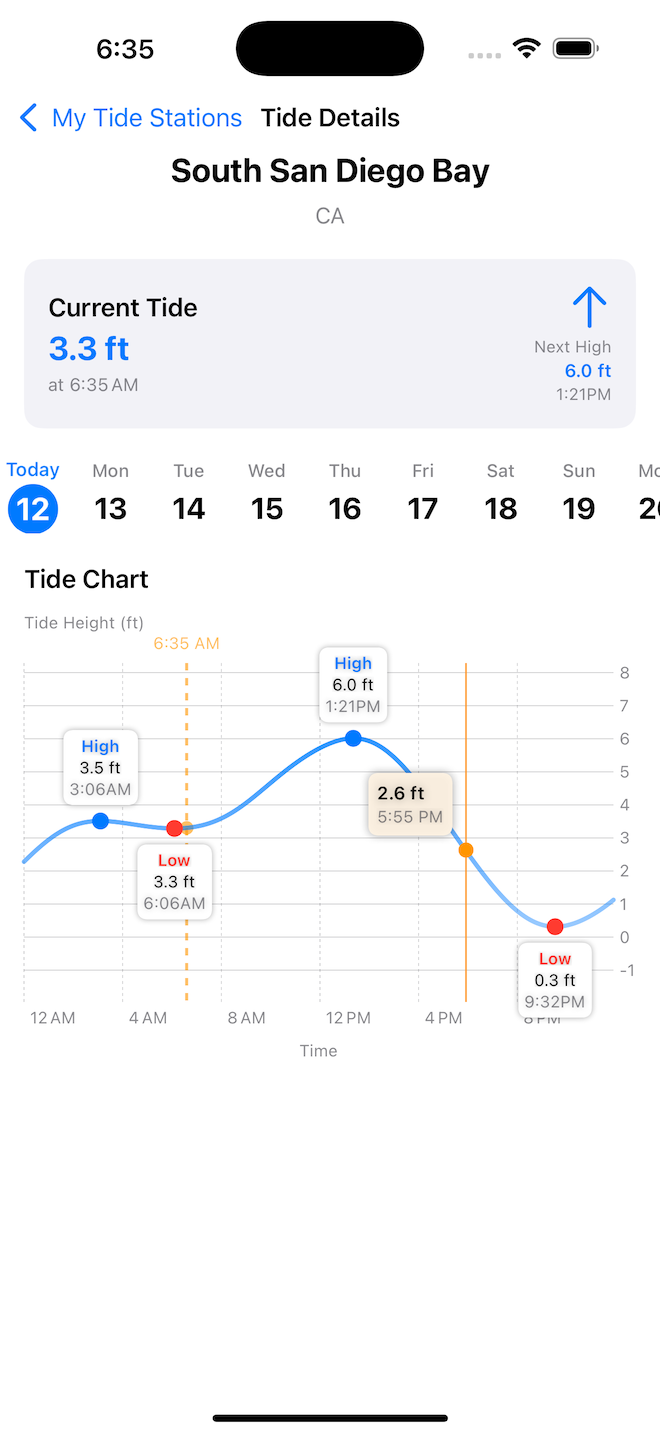Tap the red 6:06AM low tide dot

click(x=174, y=828)
